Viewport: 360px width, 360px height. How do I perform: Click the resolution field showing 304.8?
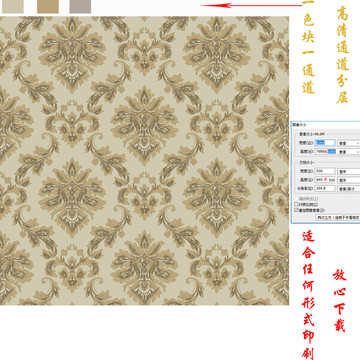coord(325,188)
